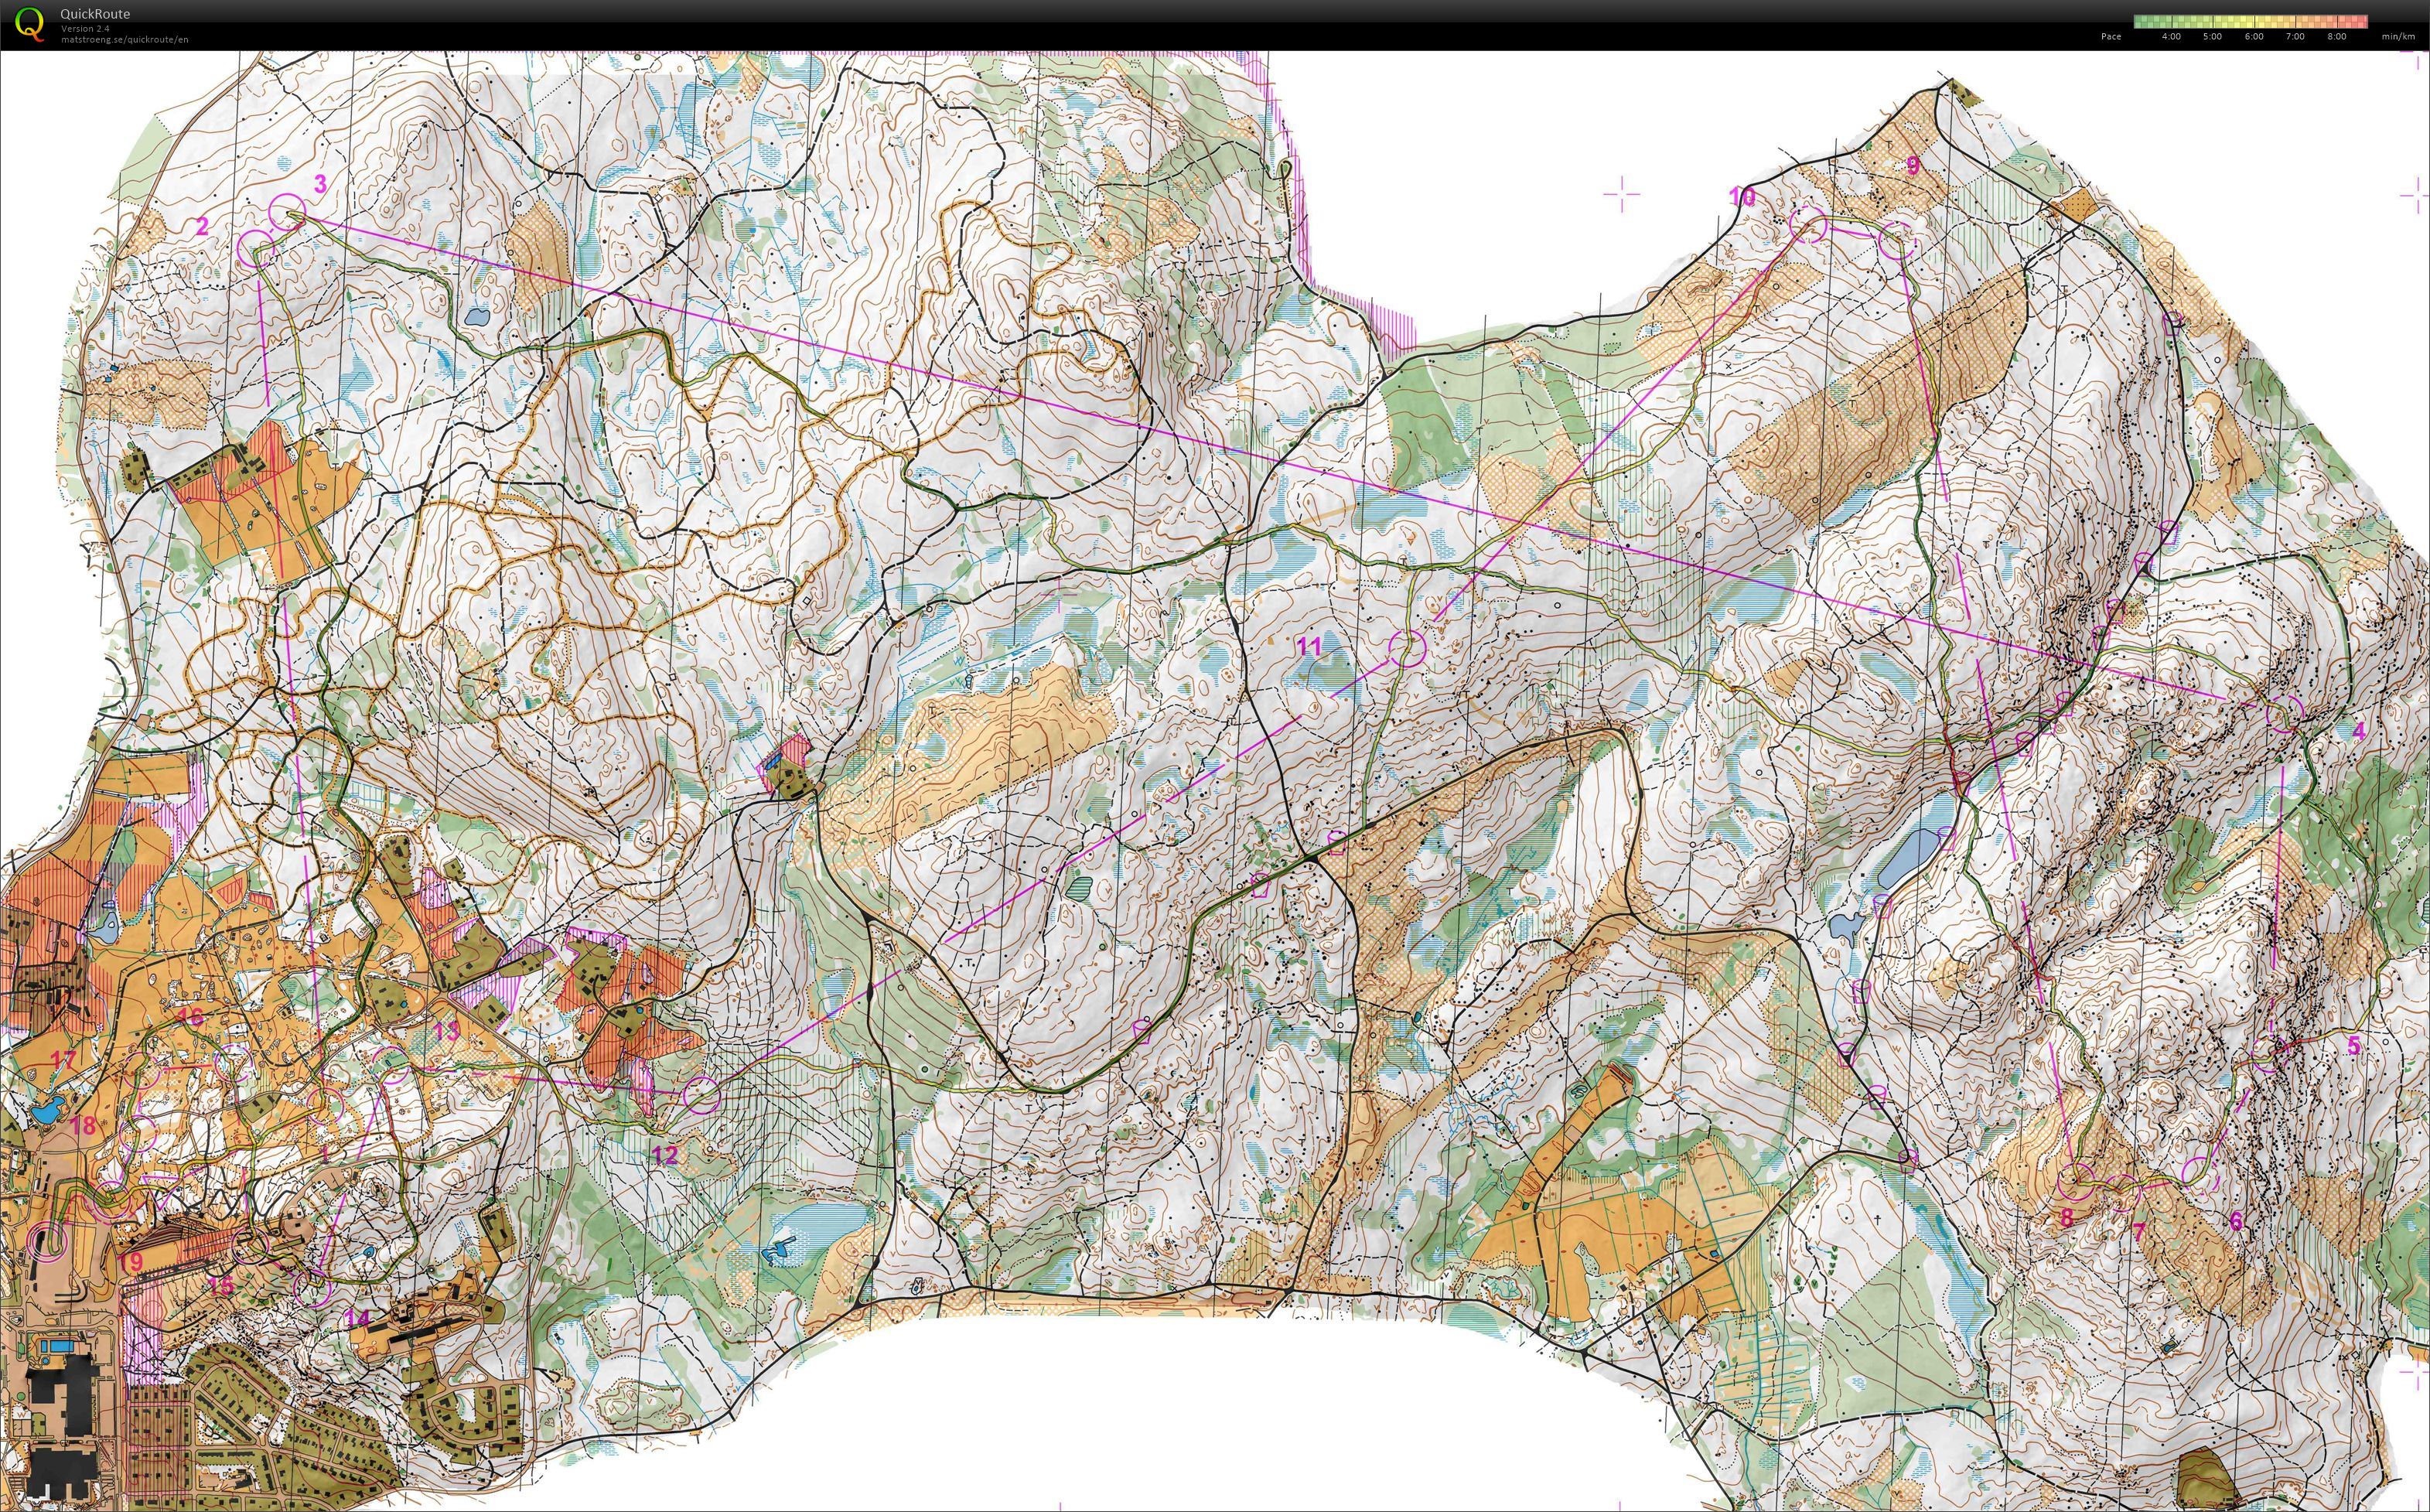Select control circle number 4
The image size is (2430, 1512).
2285,715
